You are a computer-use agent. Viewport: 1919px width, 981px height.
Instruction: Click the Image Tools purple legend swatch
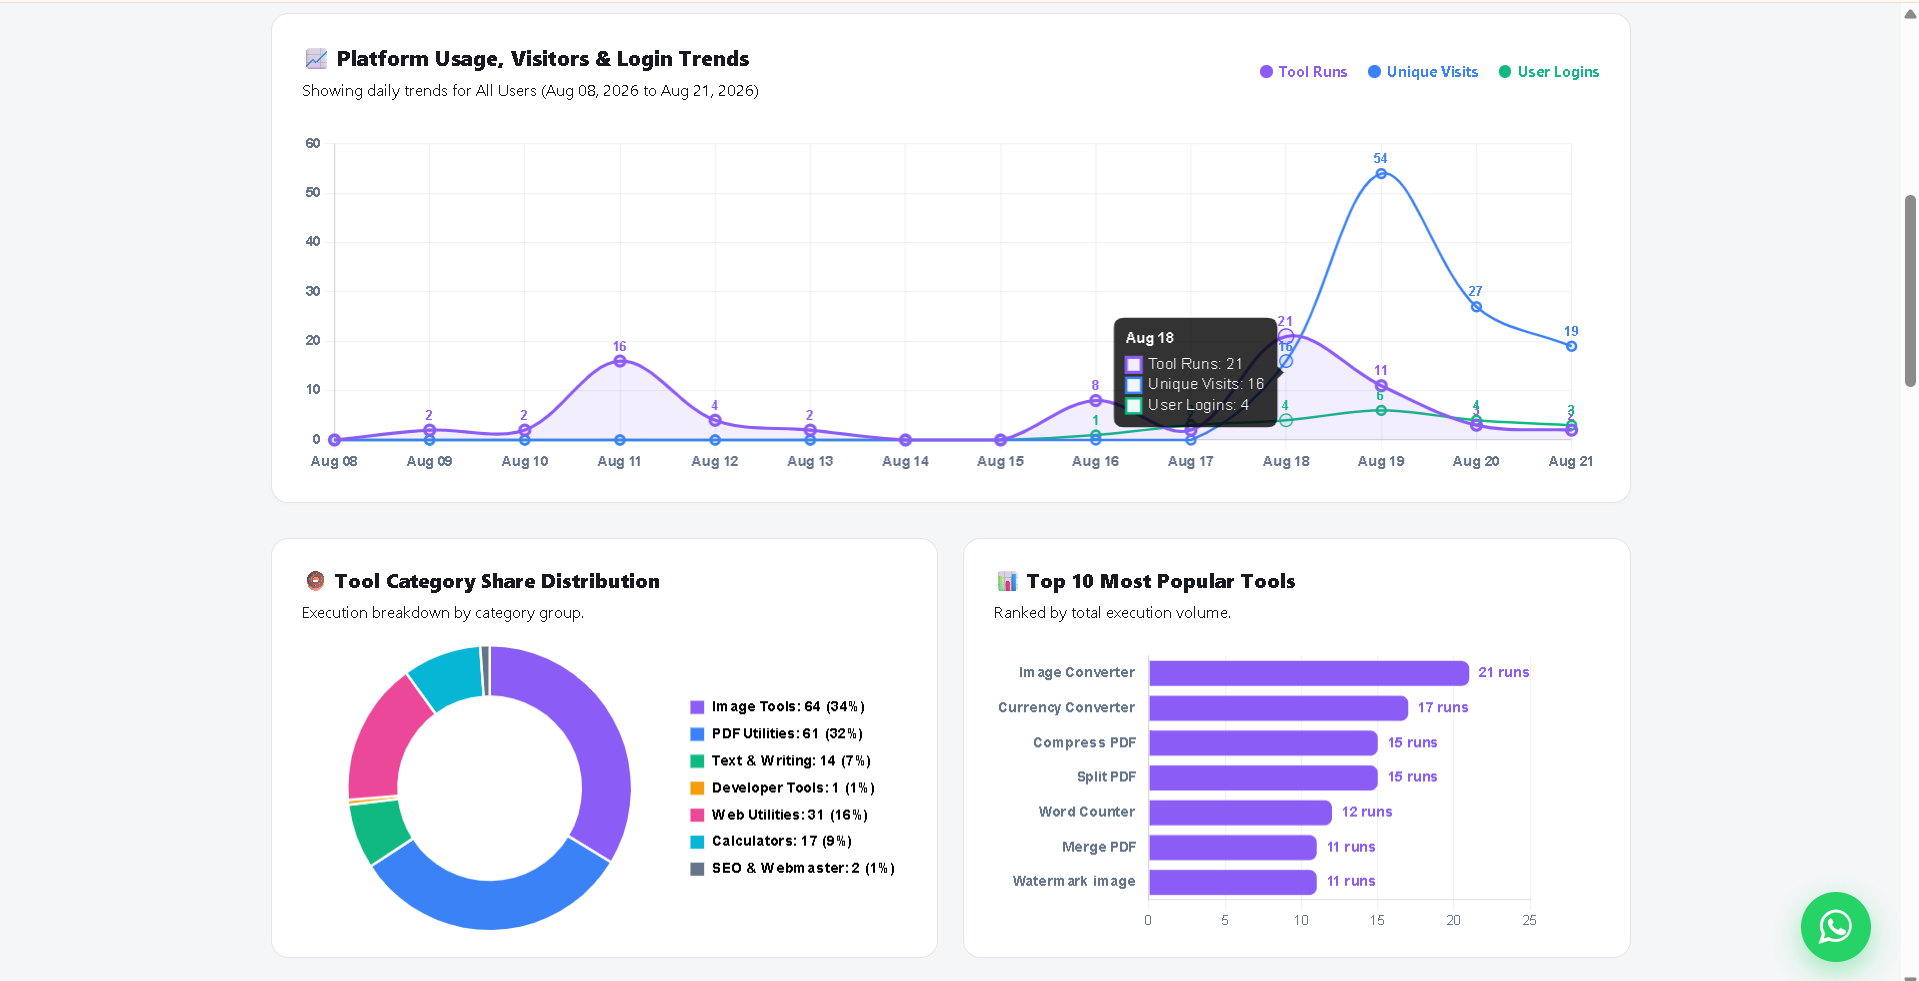coord(697,707)
